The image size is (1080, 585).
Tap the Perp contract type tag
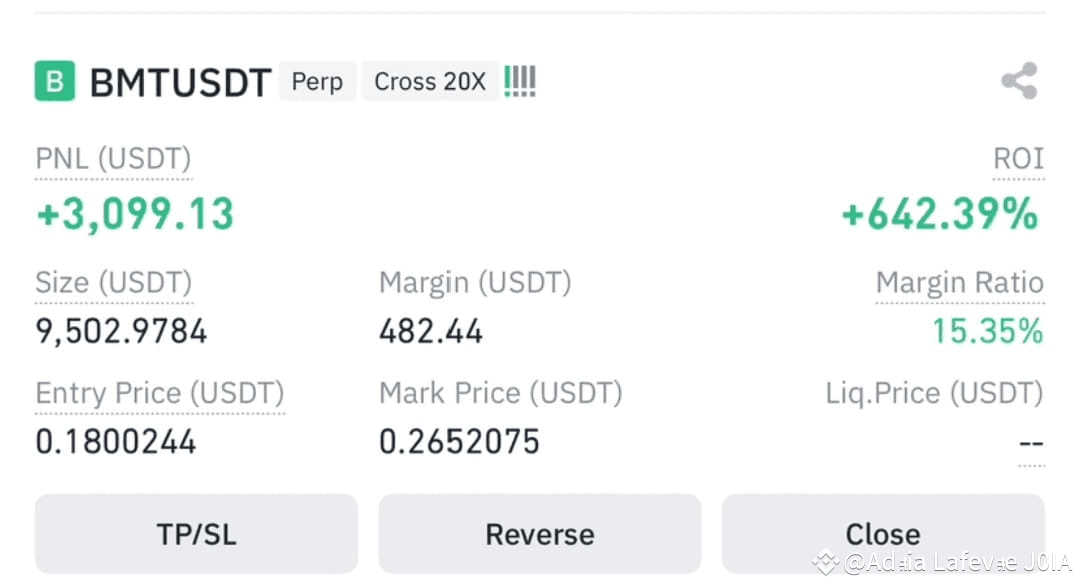click(318, 81)
